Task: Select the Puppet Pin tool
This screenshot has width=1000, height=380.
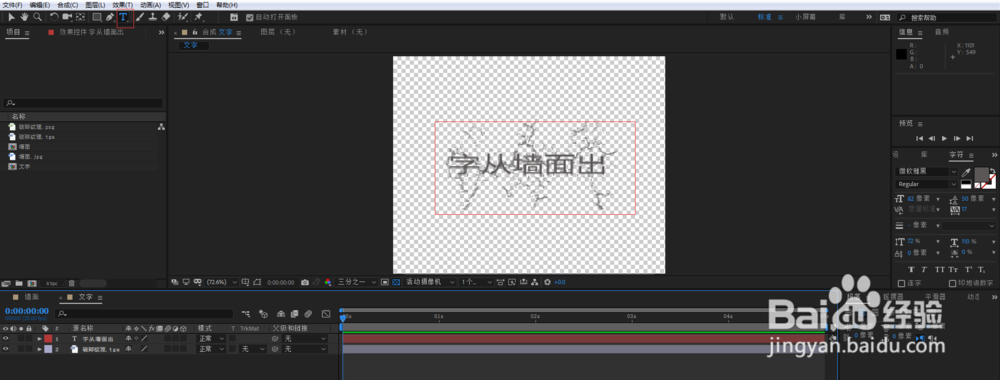Action: (198, 17)
